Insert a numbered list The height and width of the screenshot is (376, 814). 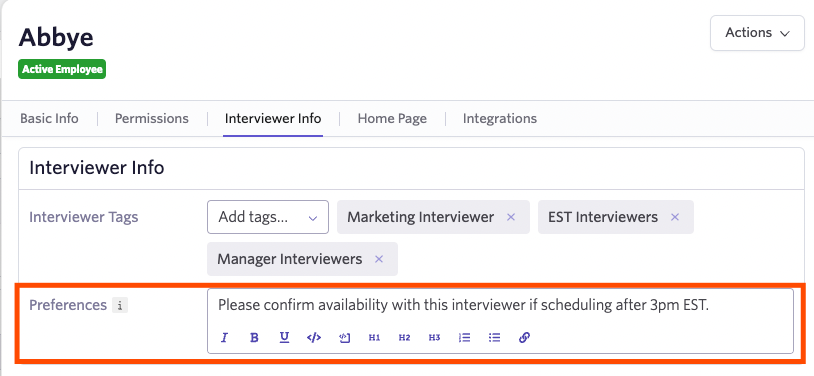point(465,338)
